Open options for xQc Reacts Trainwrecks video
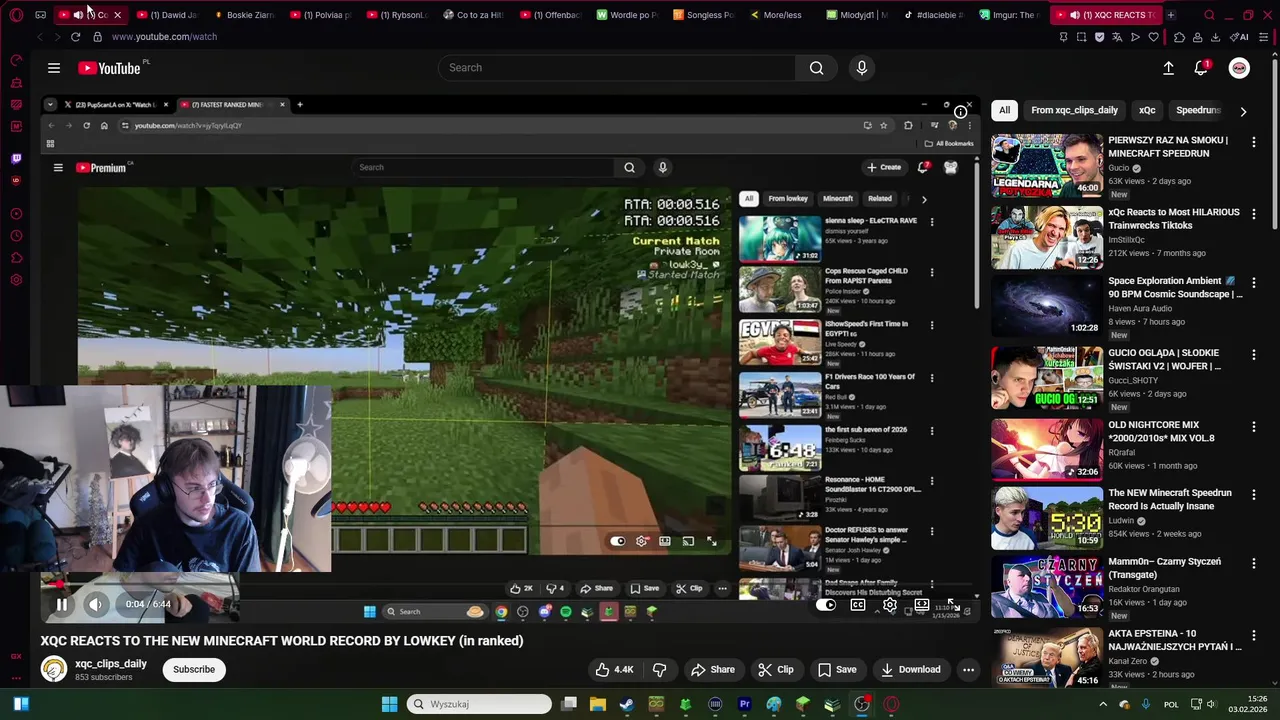The image size is (1280, 720). pos(1254,214)
